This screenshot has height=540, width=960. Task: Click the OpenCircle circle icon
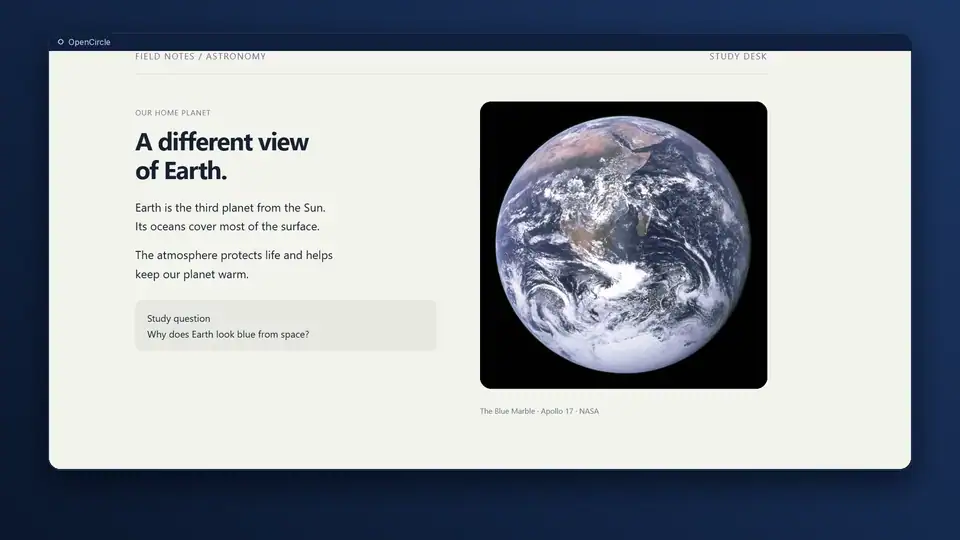[61, 42]
